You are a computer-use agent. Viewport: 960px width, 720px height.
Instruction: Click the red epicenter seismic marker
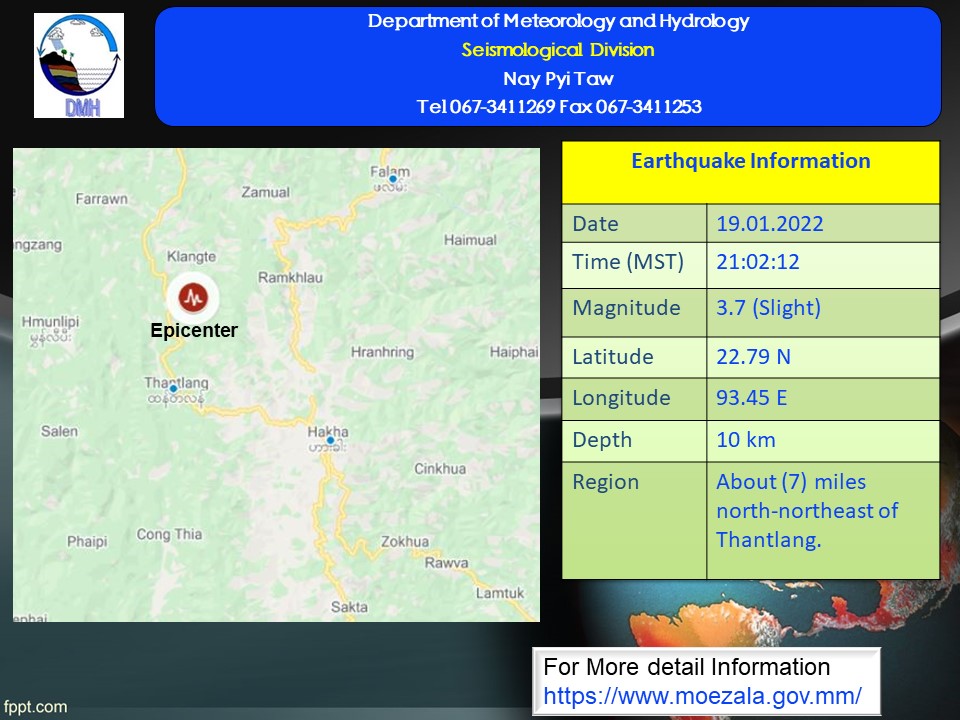point(193,298)
